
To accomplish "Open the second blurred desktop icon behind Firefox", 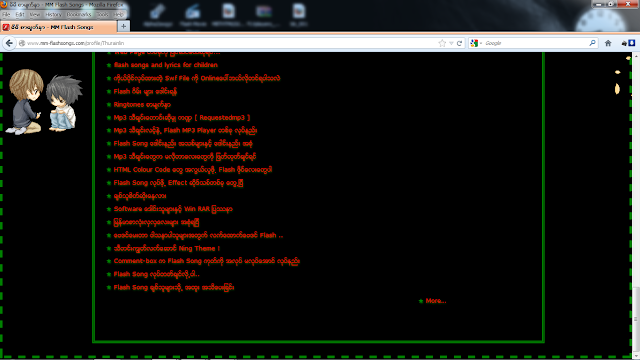I will [193, 14].
